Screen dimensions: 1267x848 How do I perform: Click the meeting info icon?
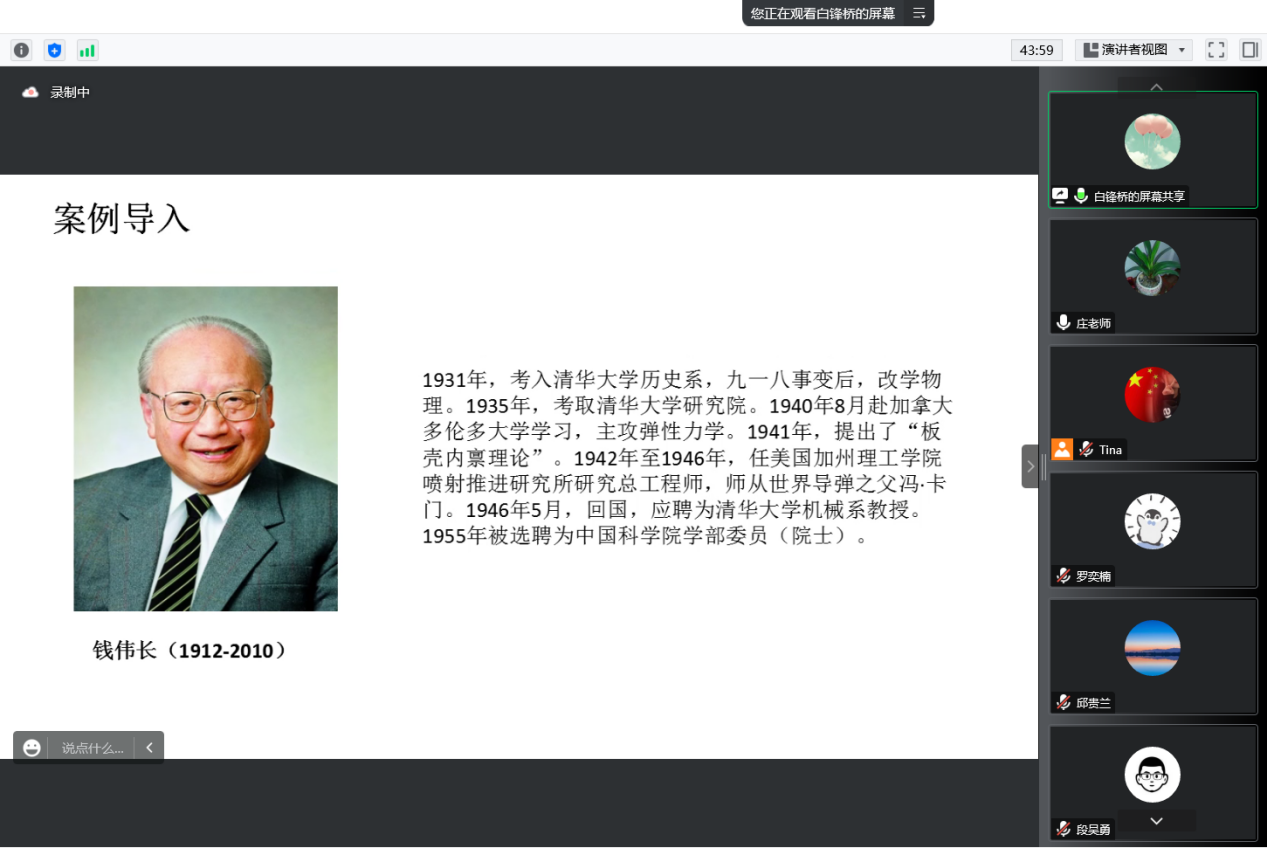pyautogui.click(x=21, y=50)
